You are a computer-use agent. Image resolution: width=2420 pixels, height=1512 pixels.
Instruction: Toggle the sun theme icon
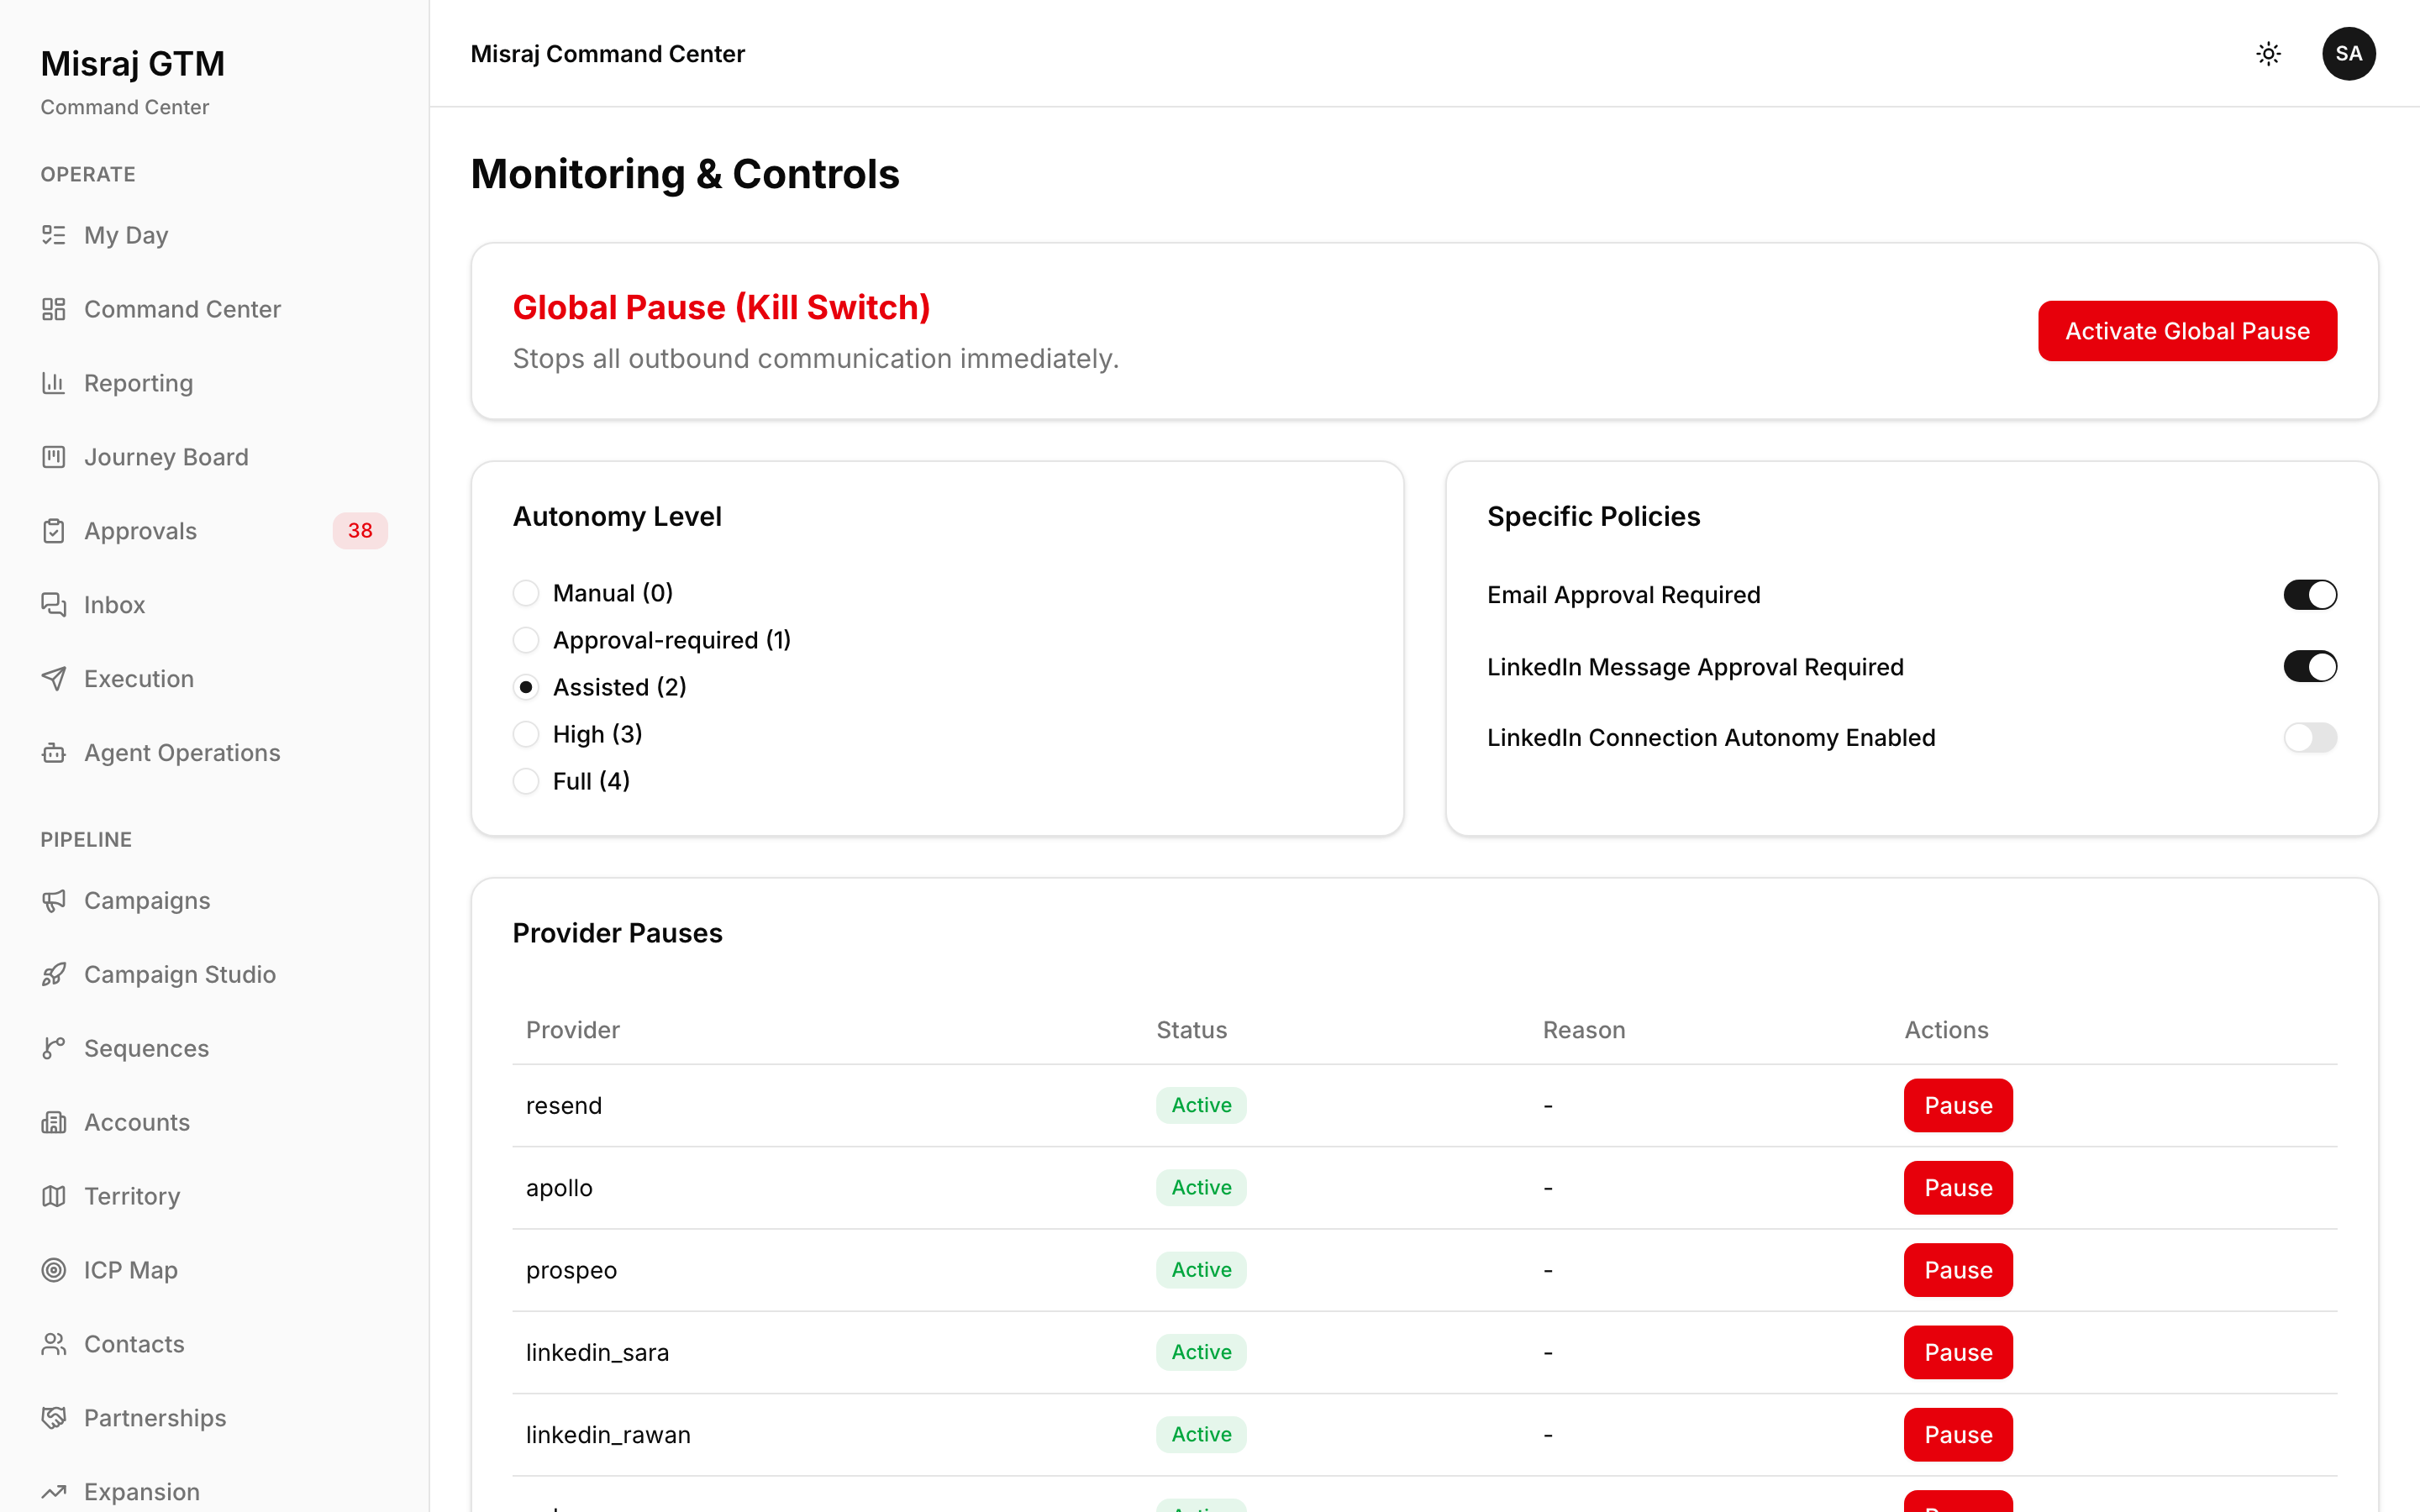tap(2268, 54)
